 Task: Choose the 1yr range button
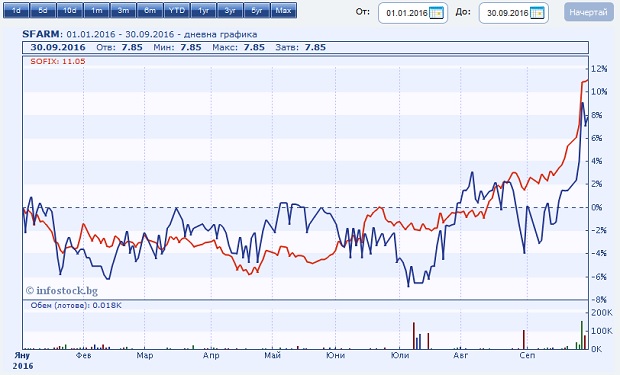[x=204, y=11]
